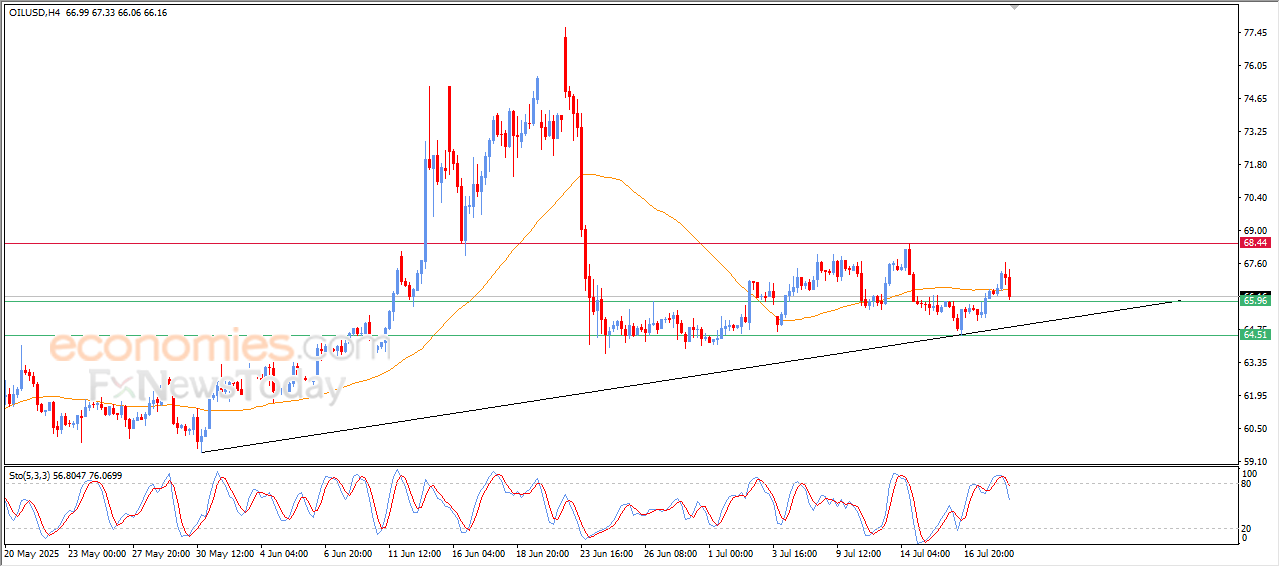Select the 65.96 price tag
The image size is (1280, 567).
click(1255, 300)
